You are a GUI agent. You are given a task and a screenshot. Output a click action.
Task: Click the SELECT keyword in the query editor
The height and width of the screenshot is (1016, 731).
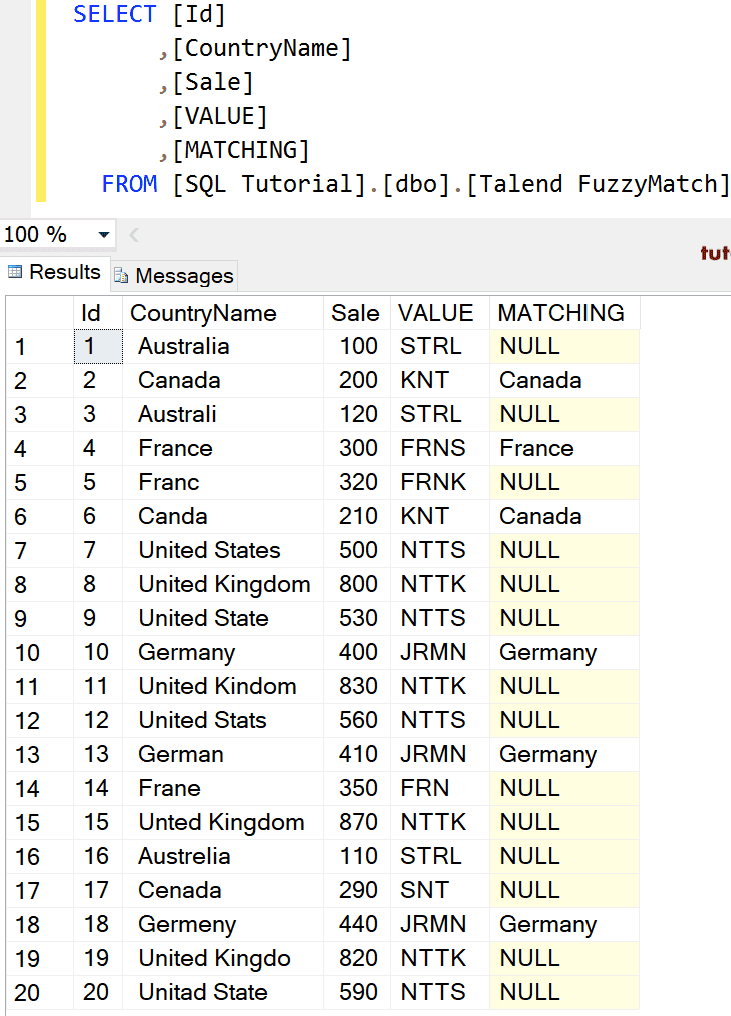click(x=113, y=14)
